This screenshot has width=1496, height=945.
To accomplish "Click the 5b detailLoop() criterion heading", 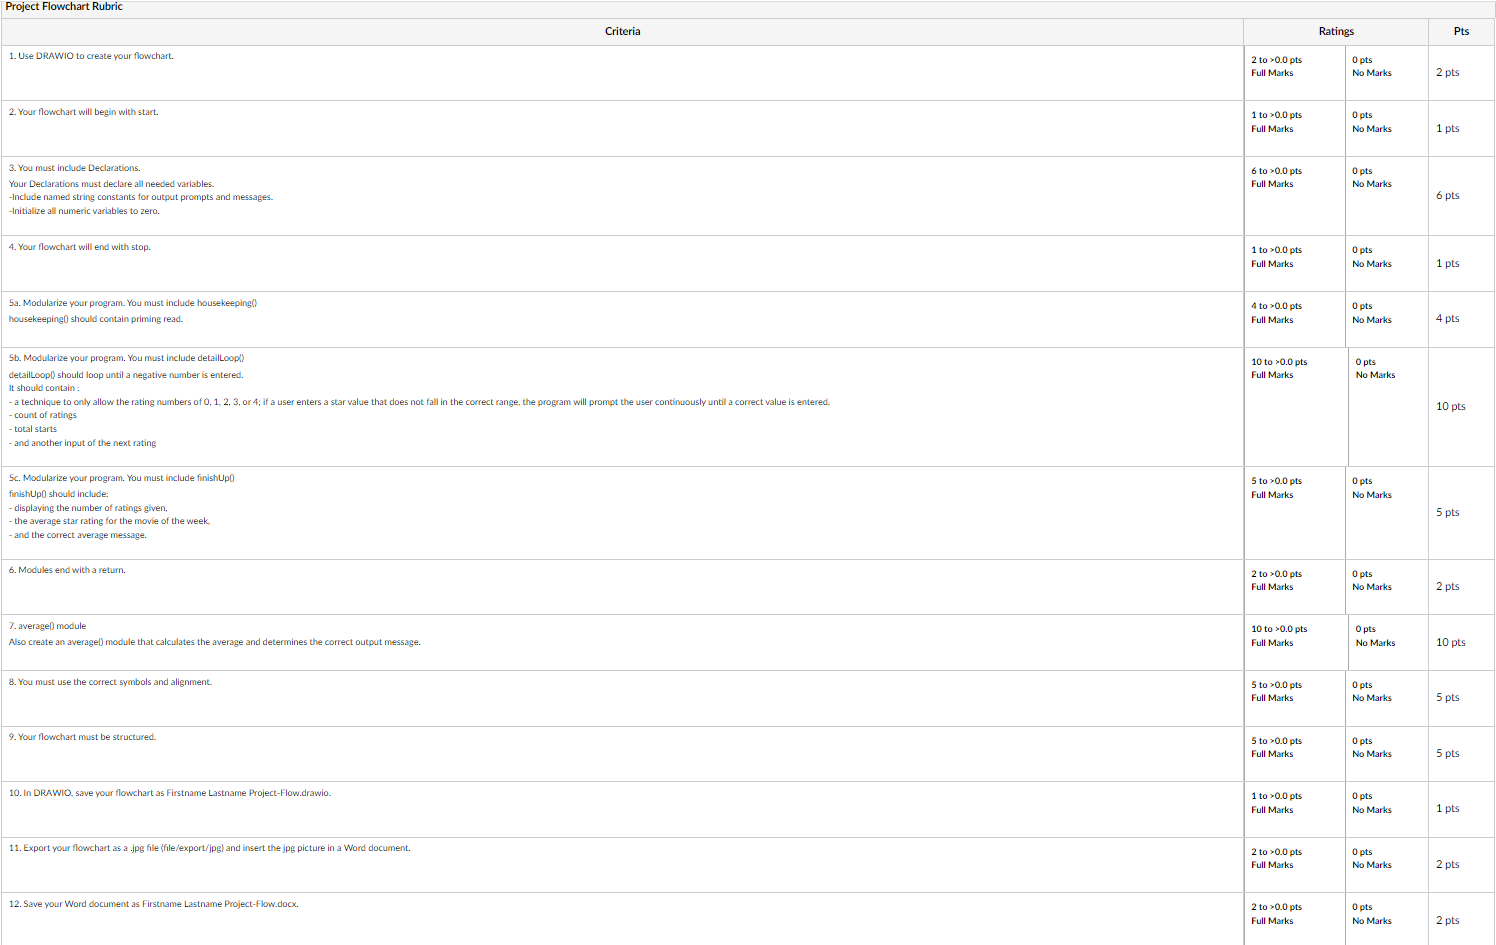I will 127,358.
